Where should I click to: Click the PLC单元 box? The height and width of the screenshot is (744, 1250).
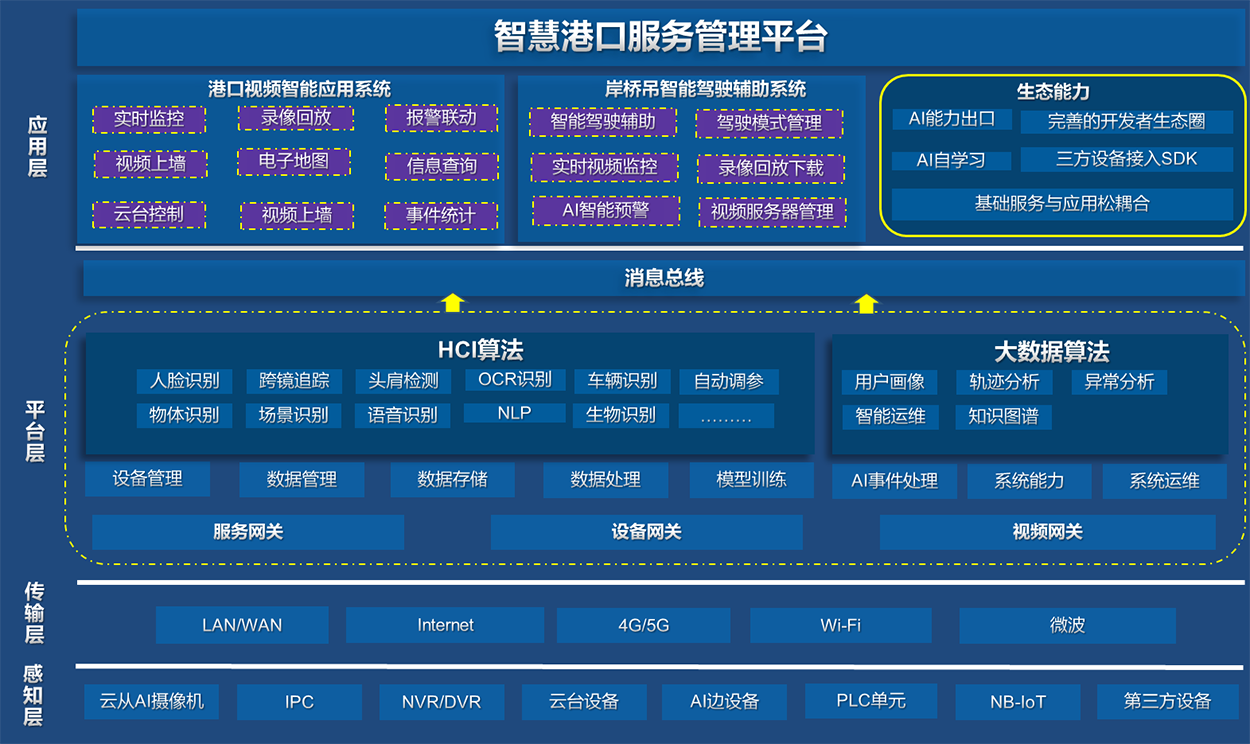[871, 701]
